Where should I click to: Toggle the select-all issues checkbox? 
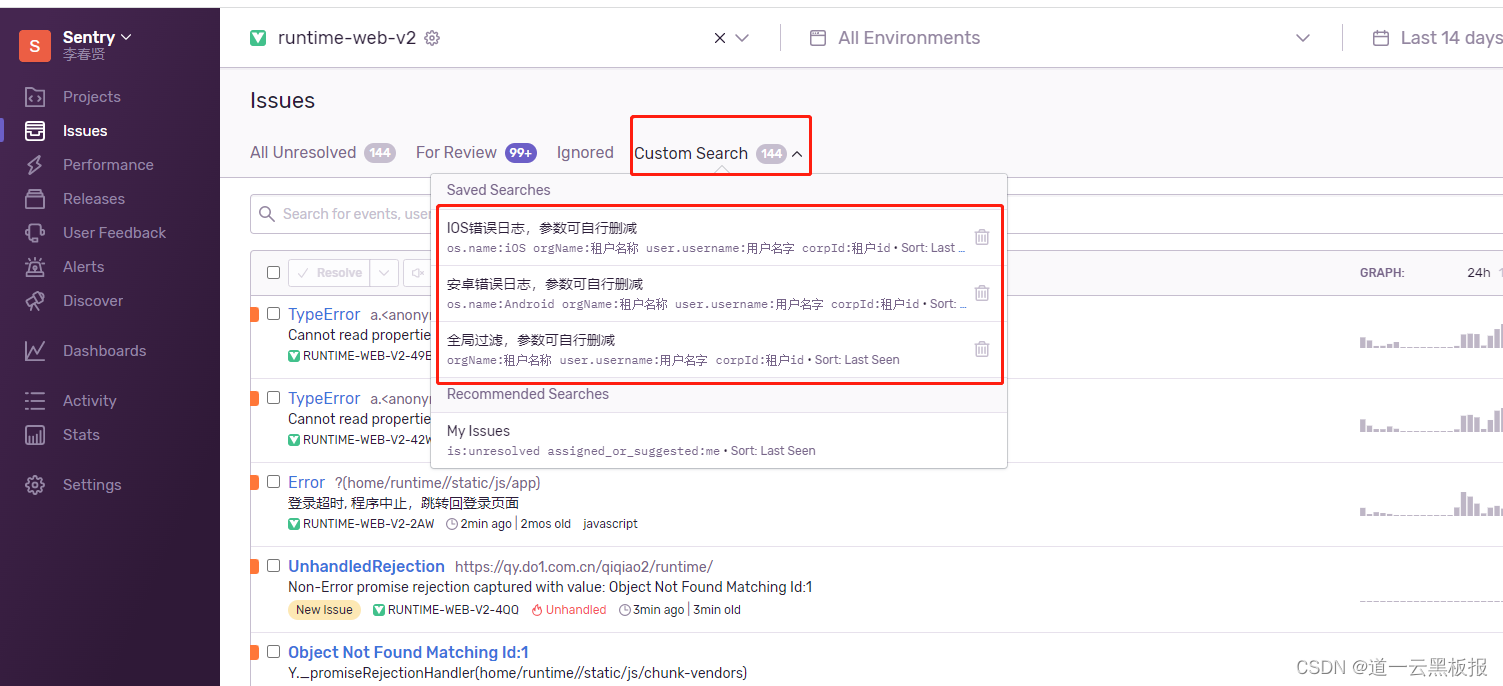[274, 273]
